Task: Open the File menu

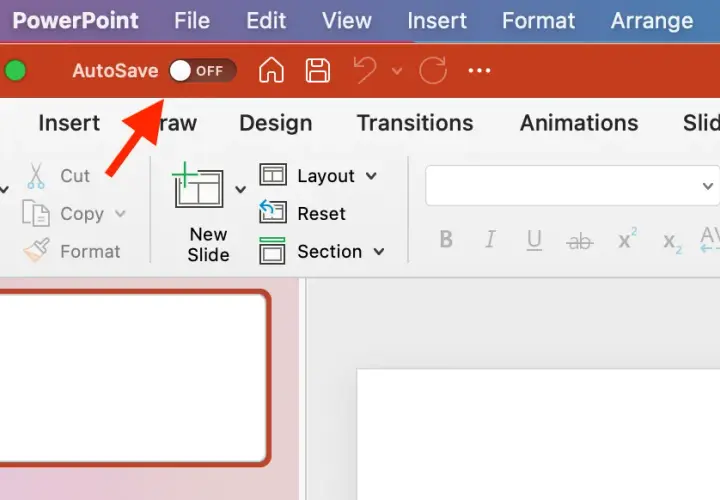Action: pos(192,21)
